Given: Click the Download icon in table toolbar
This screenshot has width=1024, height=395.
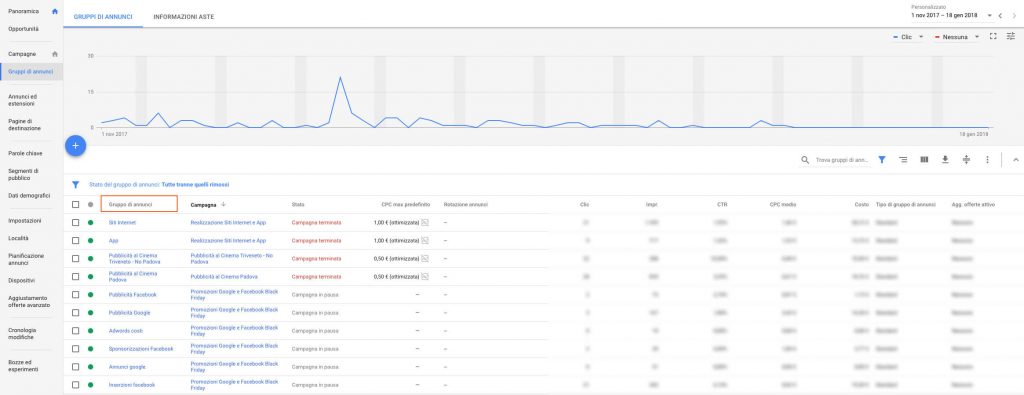Looking at the screenshot, I should coord(945,159).
